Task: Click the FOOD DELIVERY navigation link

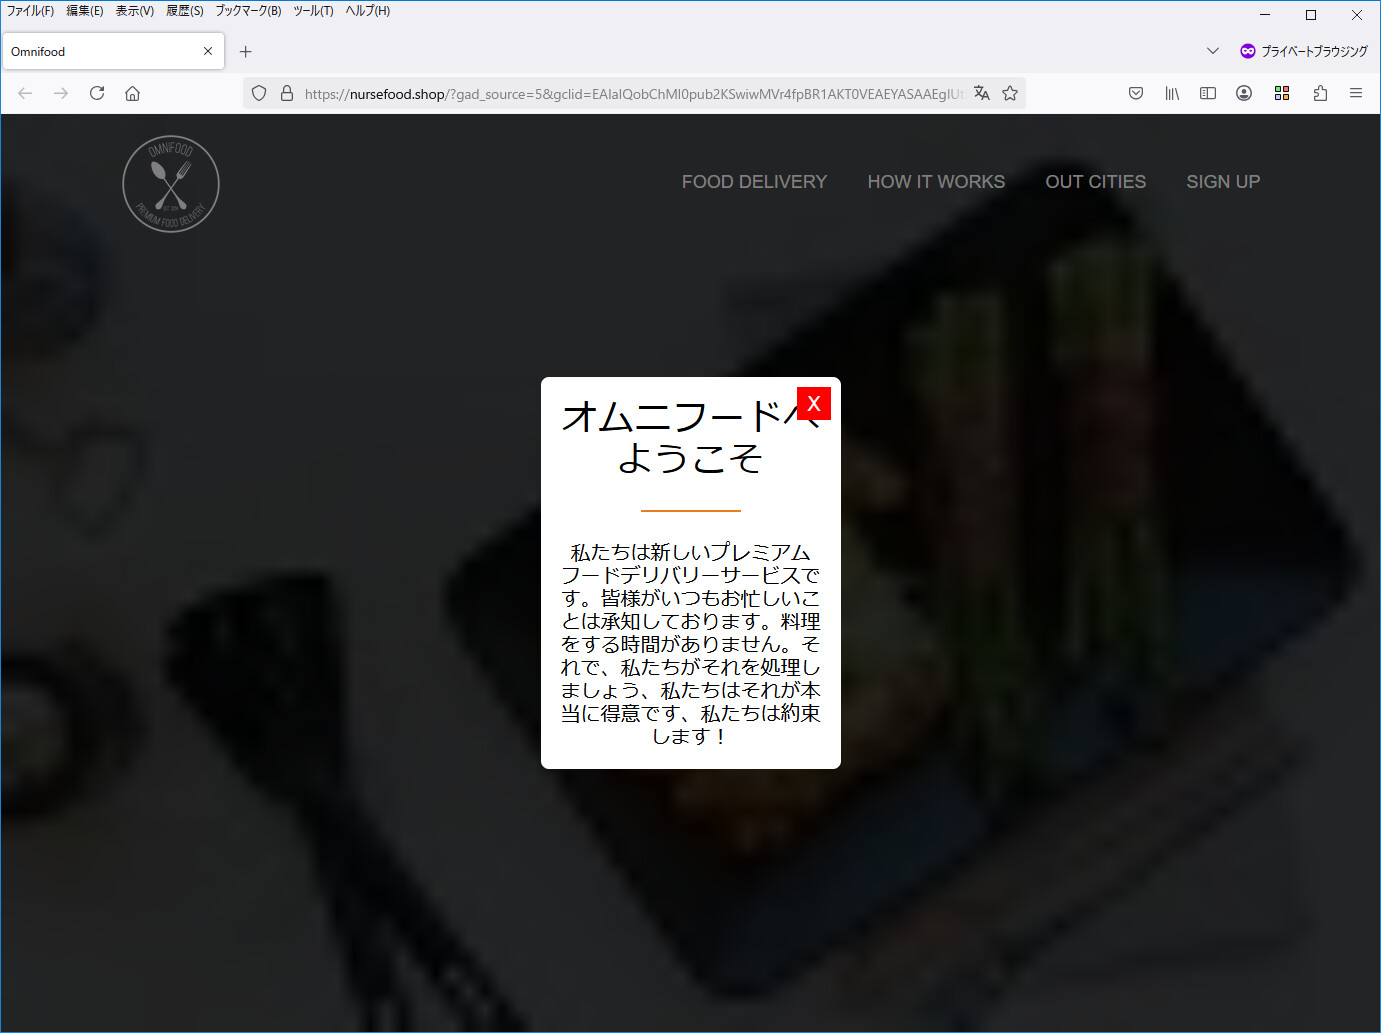Action: coord(754,182)
